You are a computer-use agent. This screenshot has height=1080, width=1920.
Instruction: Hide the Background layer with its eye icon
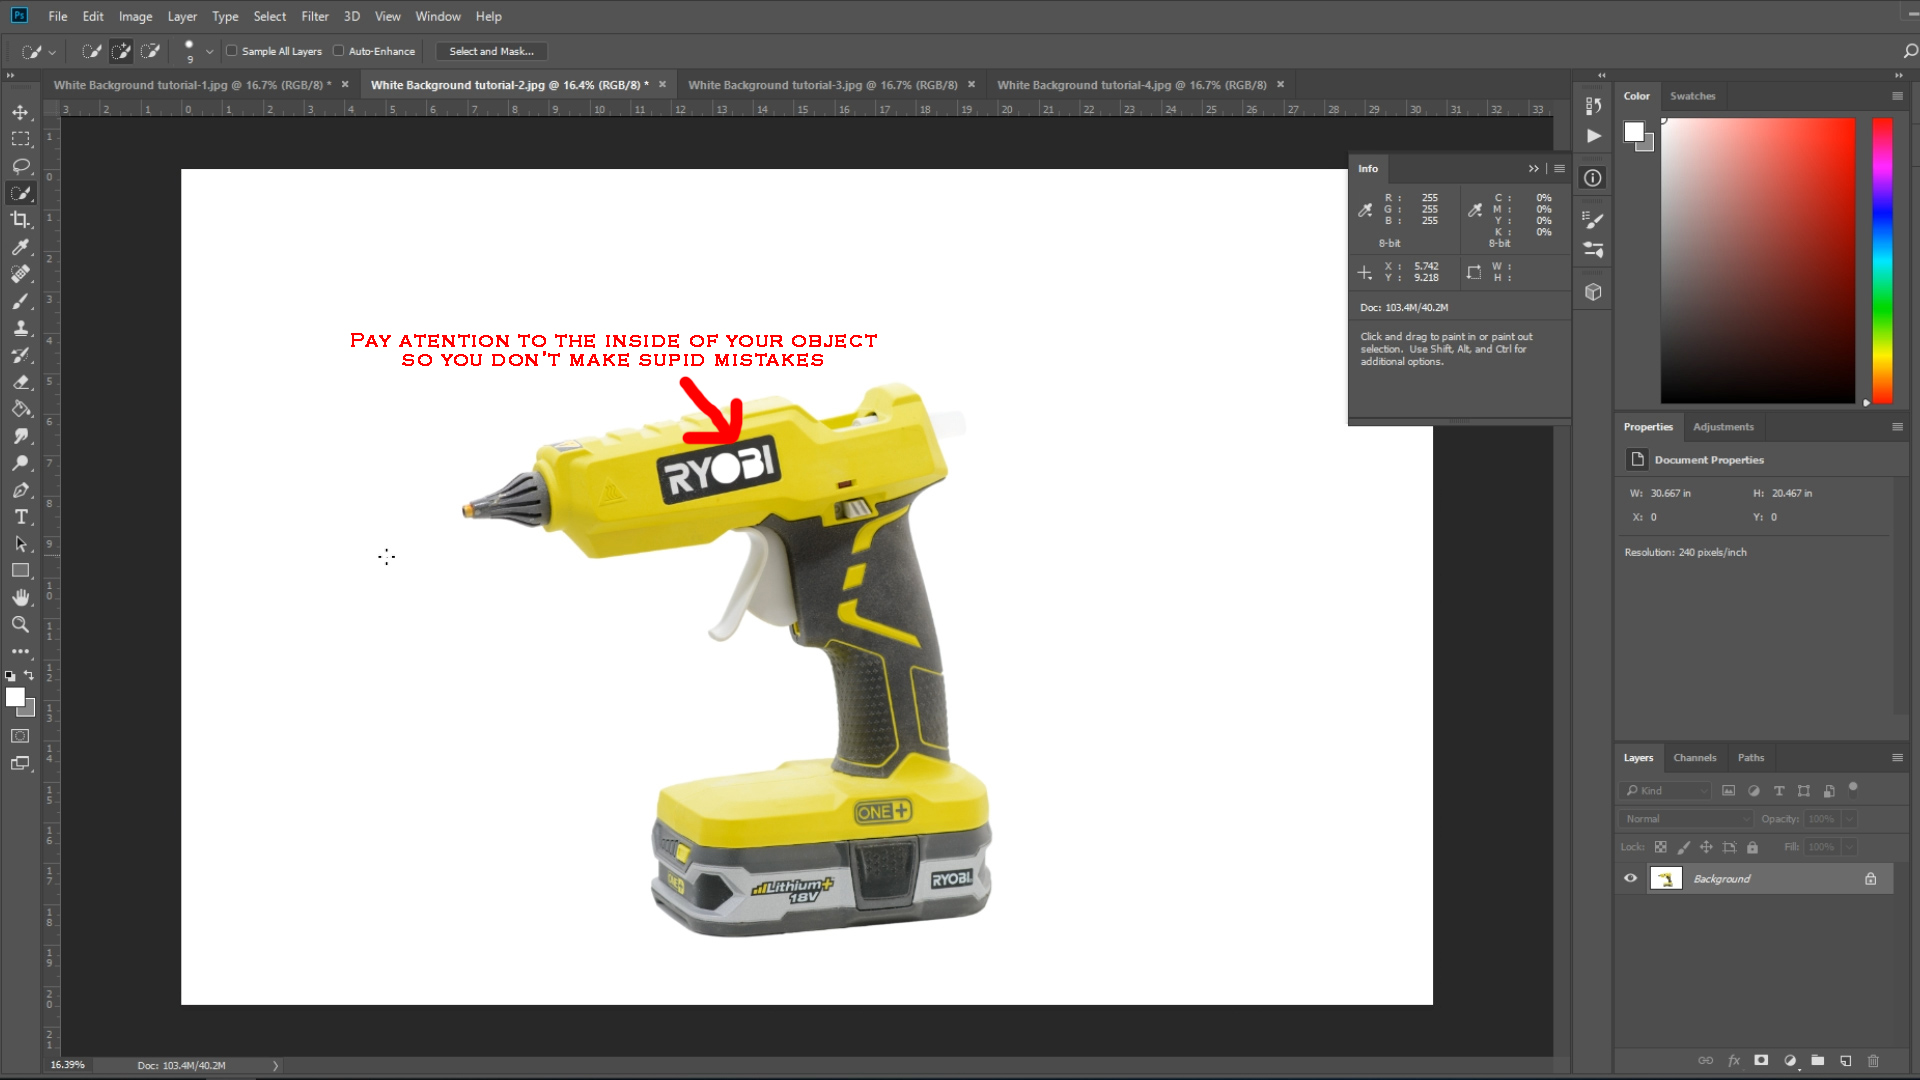(1631, 879)
